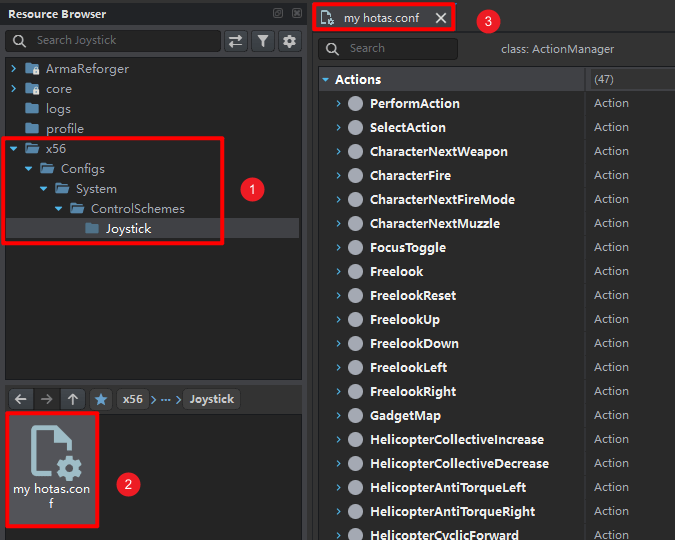Viewport: 675px width, 540px height.
Task: Click the circle toggle beside CharacterFire
Action: pos(355,176)
